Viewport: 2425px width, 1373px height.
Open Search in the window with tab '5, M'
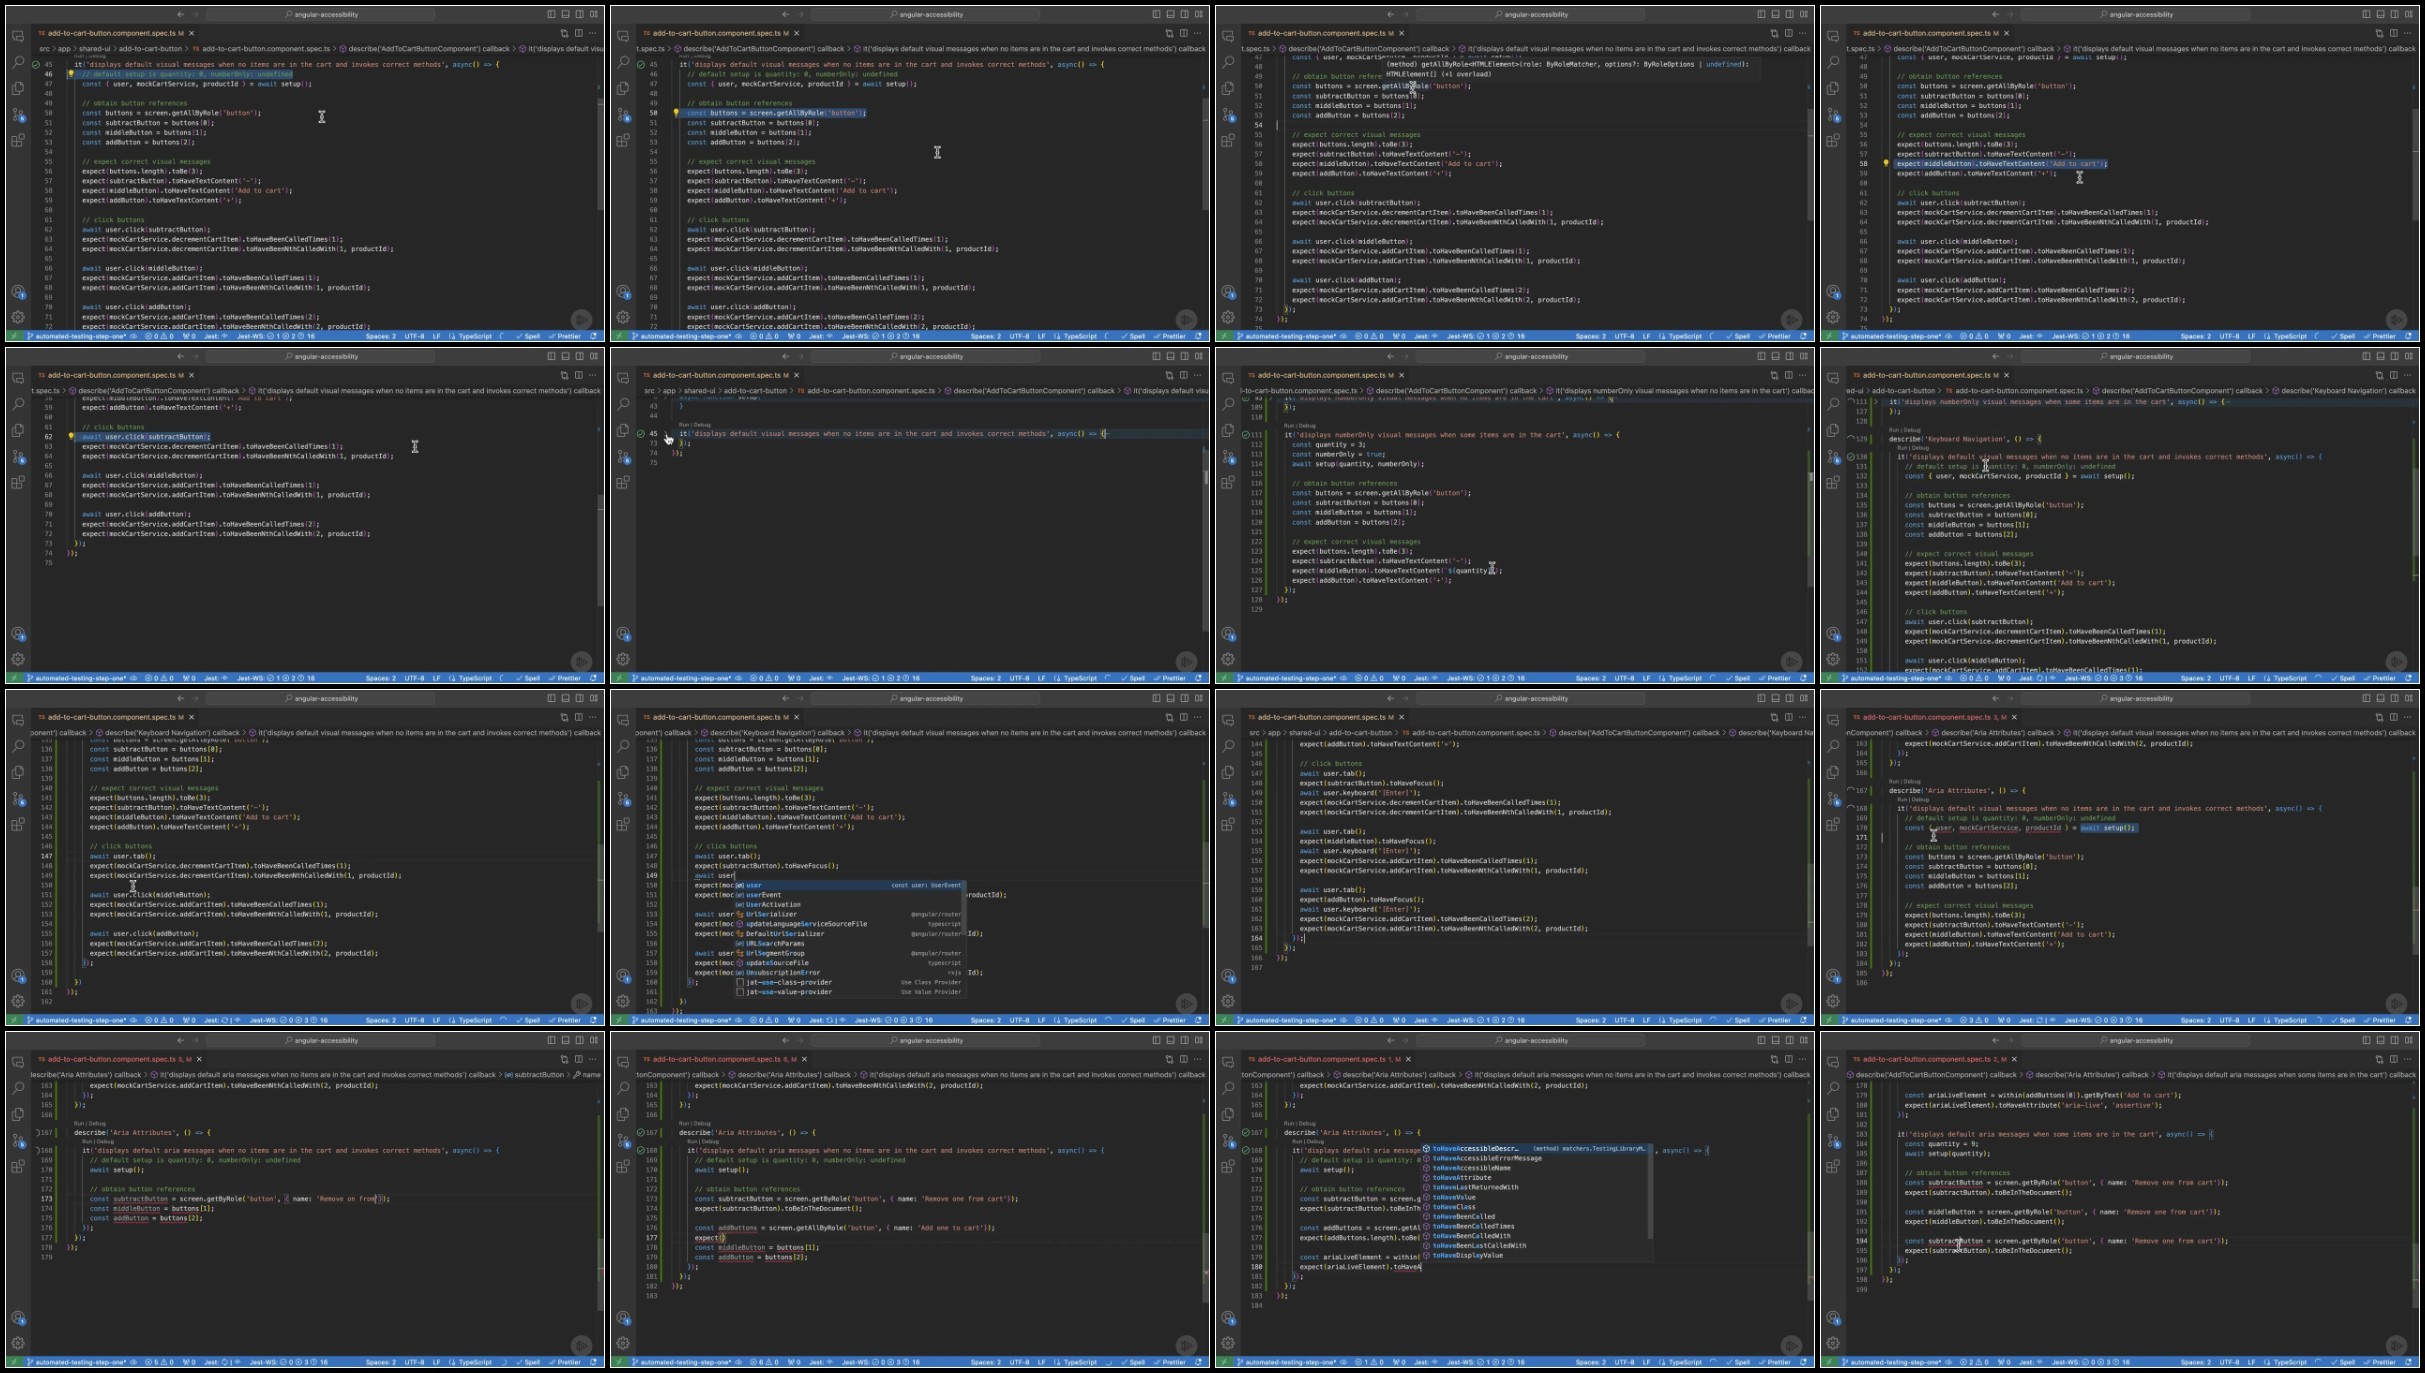(18, 1088)
